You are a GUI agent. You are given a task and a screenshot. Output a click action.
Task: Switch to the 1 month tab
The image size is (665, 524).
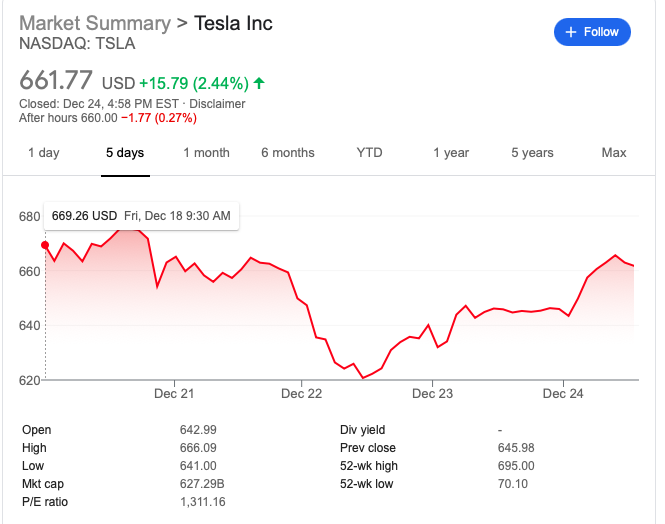tap(206, 153)
